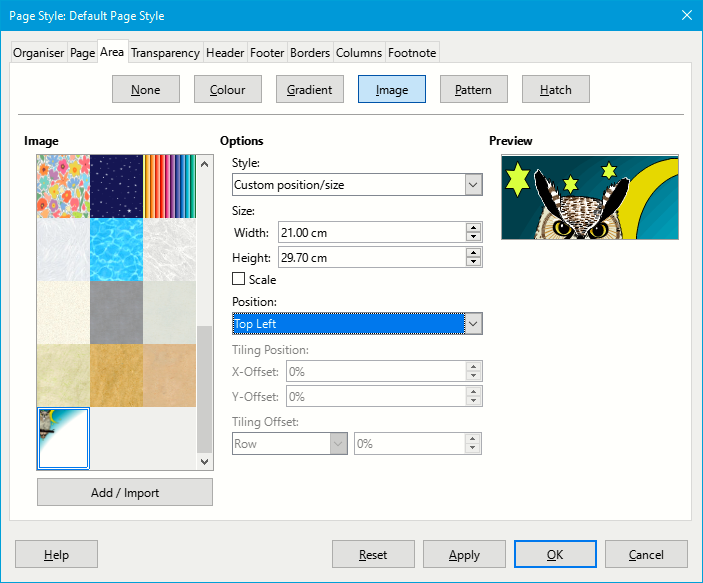Image resolution: width=703 pixels, height=583 pixels.
Task: Pick the starry night sky thumbnail
Action: pos(115,185)
